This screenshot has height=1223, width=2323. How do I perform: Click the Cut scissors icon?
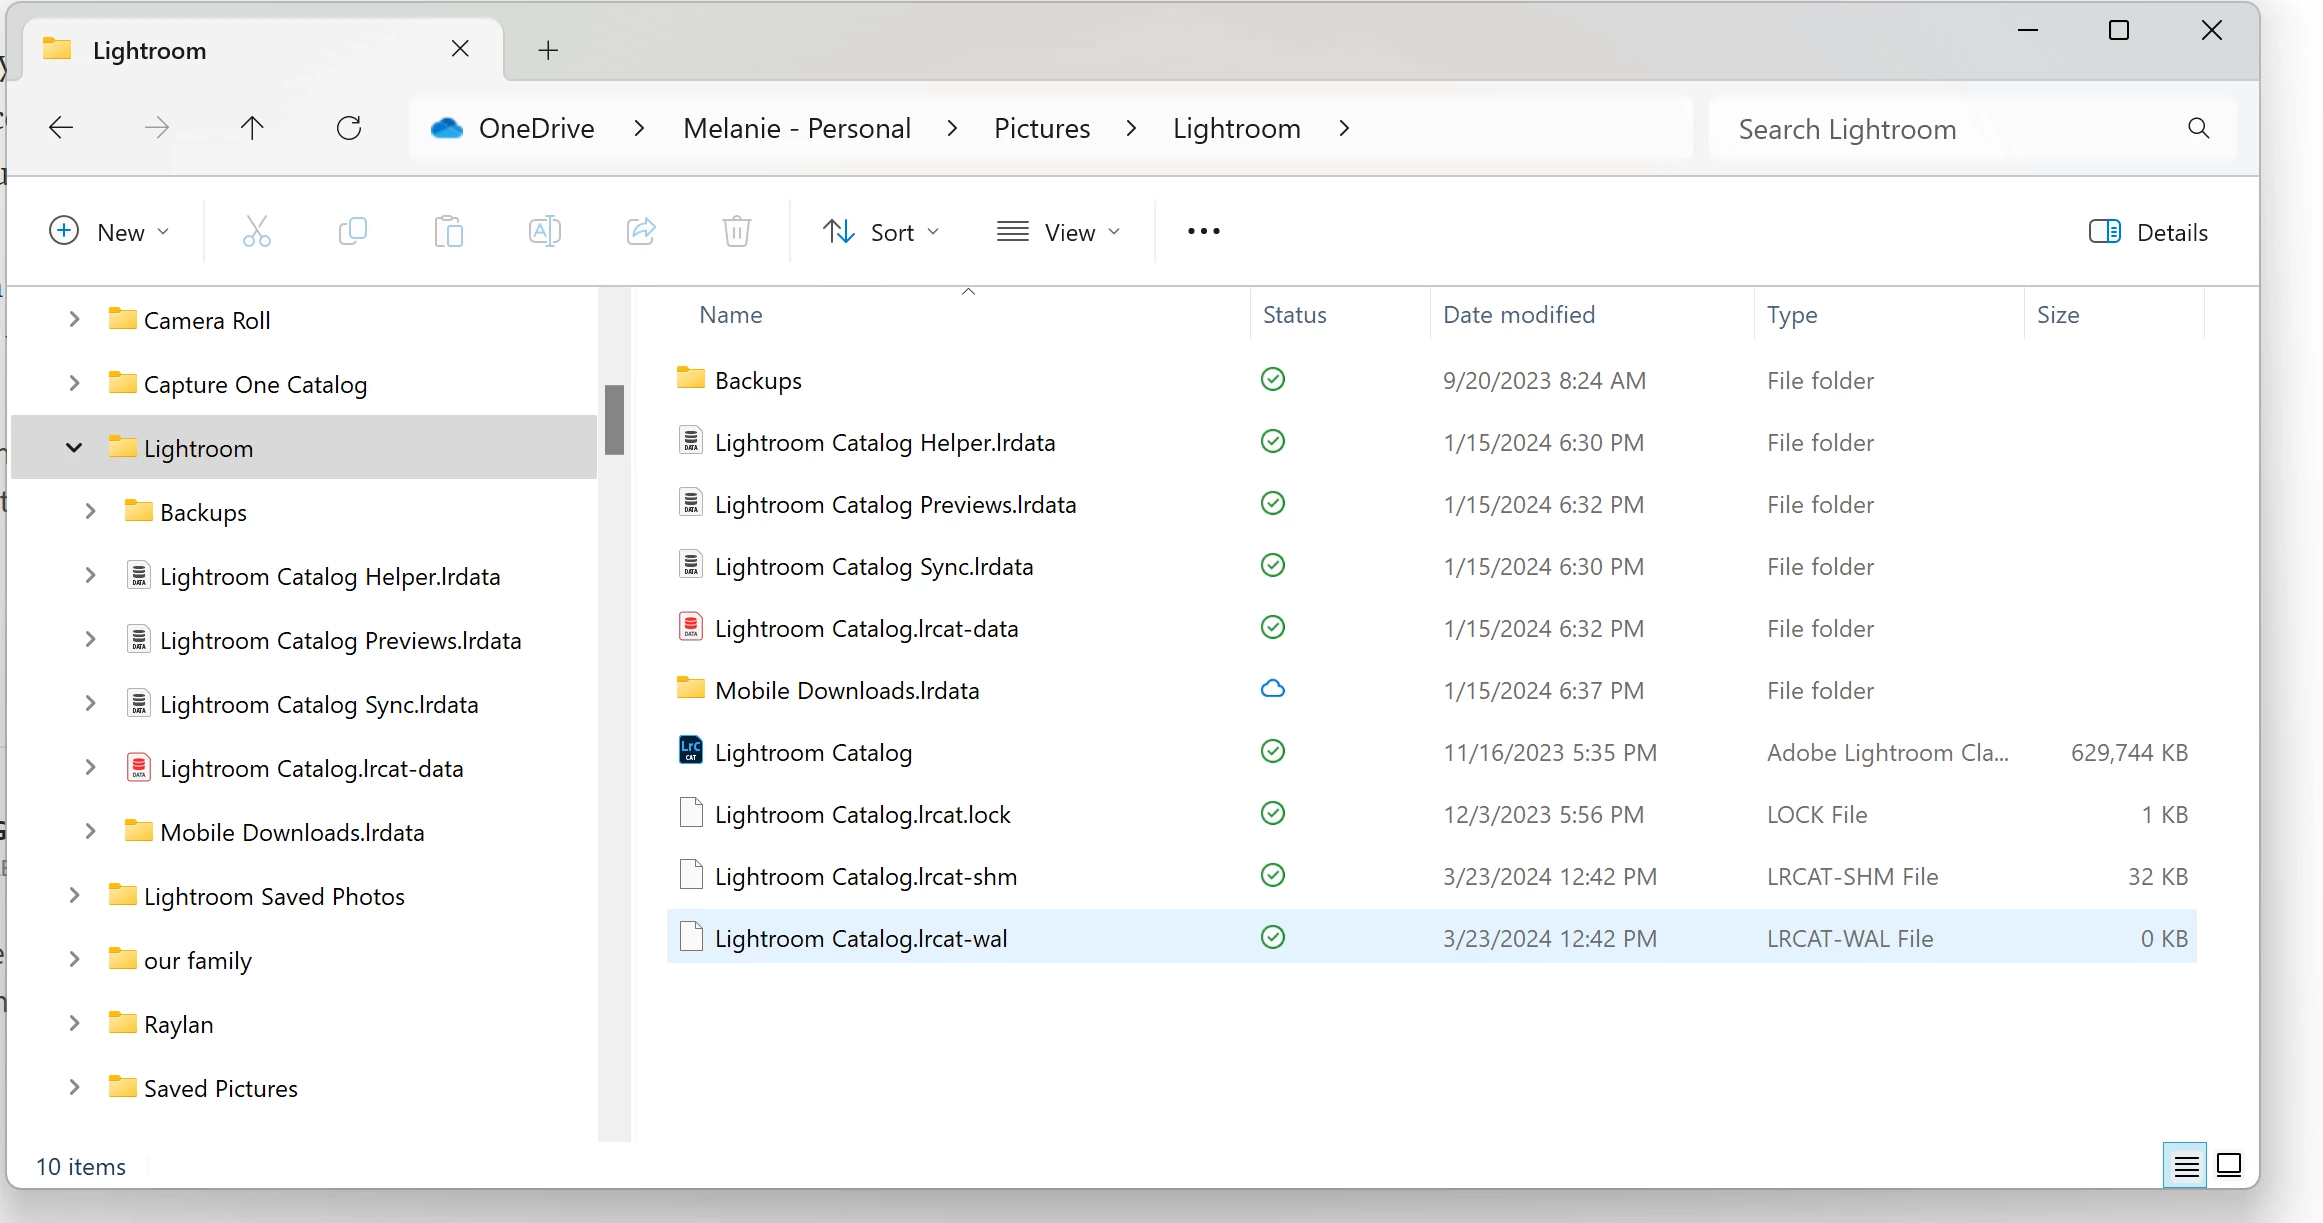[257, 232]
